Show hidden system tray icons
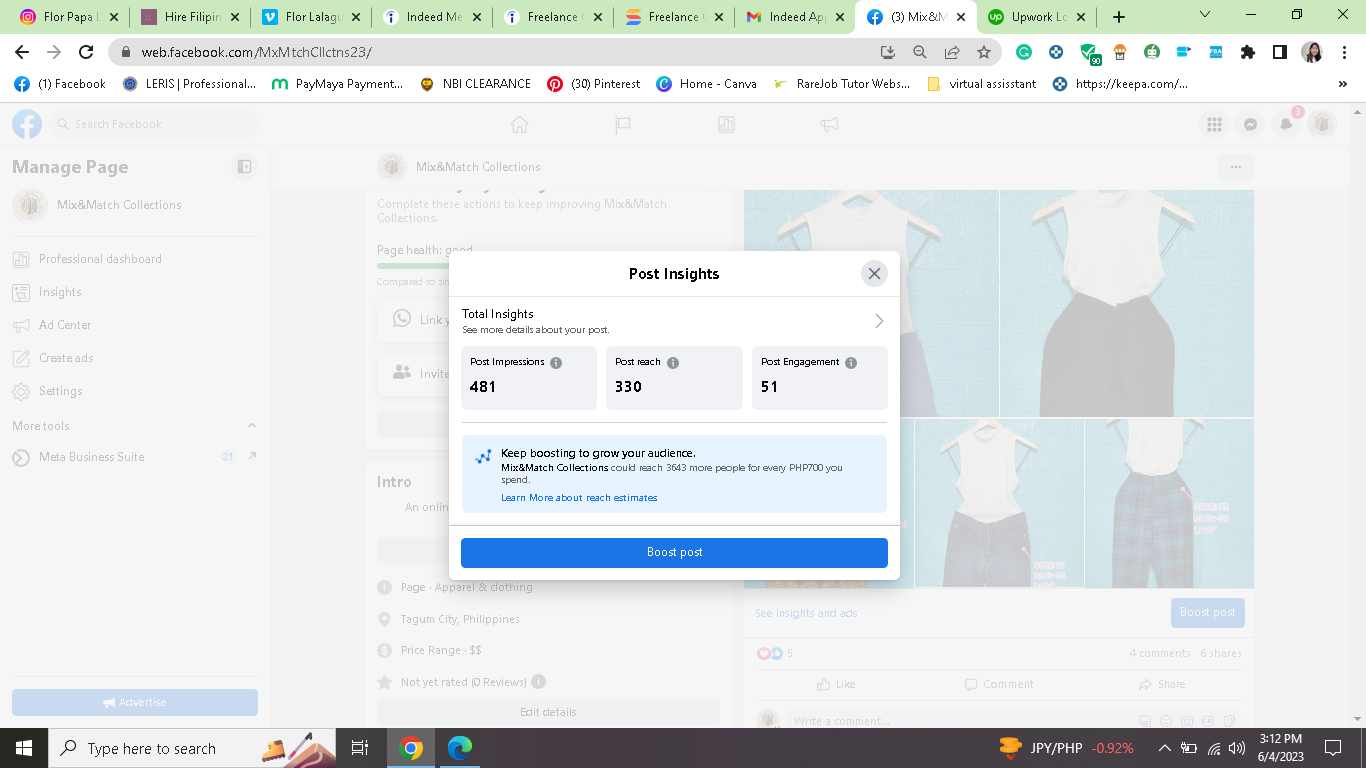The width and height of the screenshot is (1366, 768). (x=1164, y=748)
